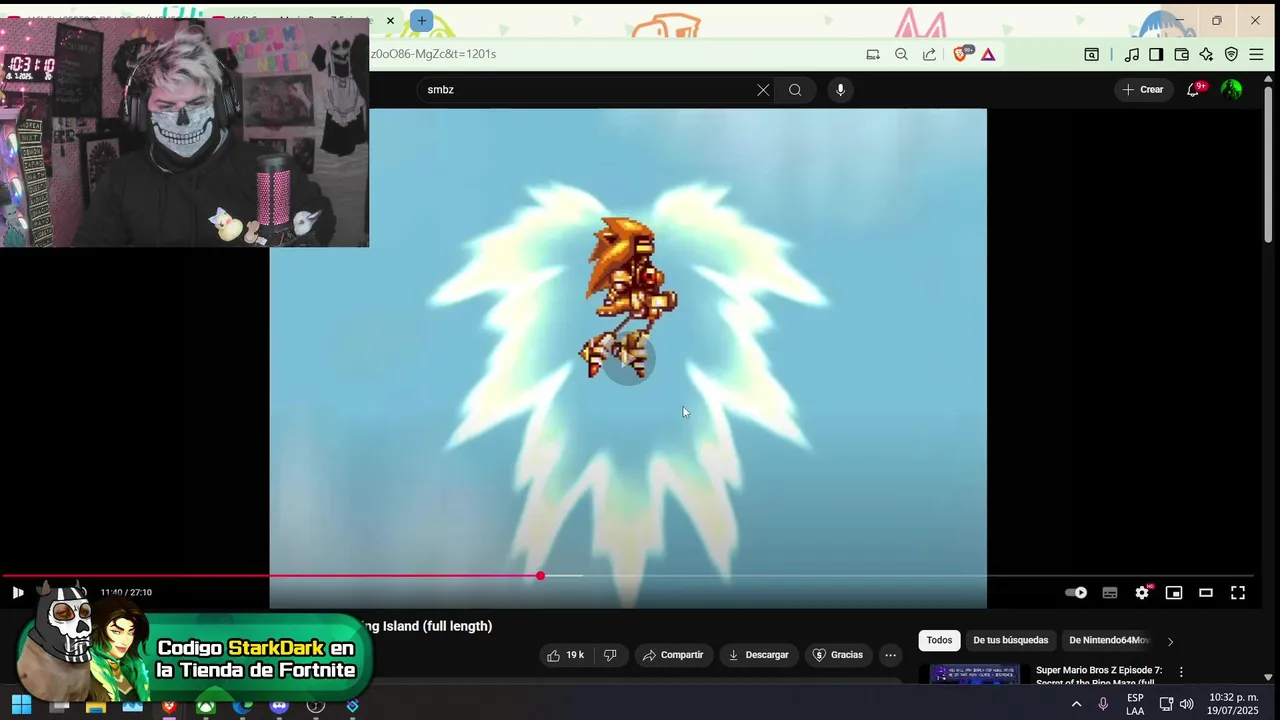Screen dimensions: 1280x720
Task: Open Microsoft Edge in taskbar
Action: [243, 706]
